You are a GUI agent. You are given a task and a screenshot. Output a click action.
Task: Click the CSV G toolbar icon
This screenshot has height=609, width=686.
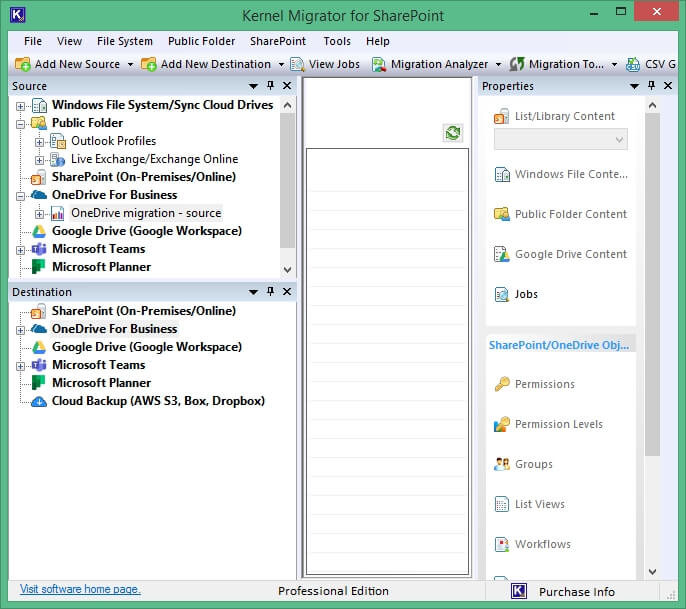point(633,64)
